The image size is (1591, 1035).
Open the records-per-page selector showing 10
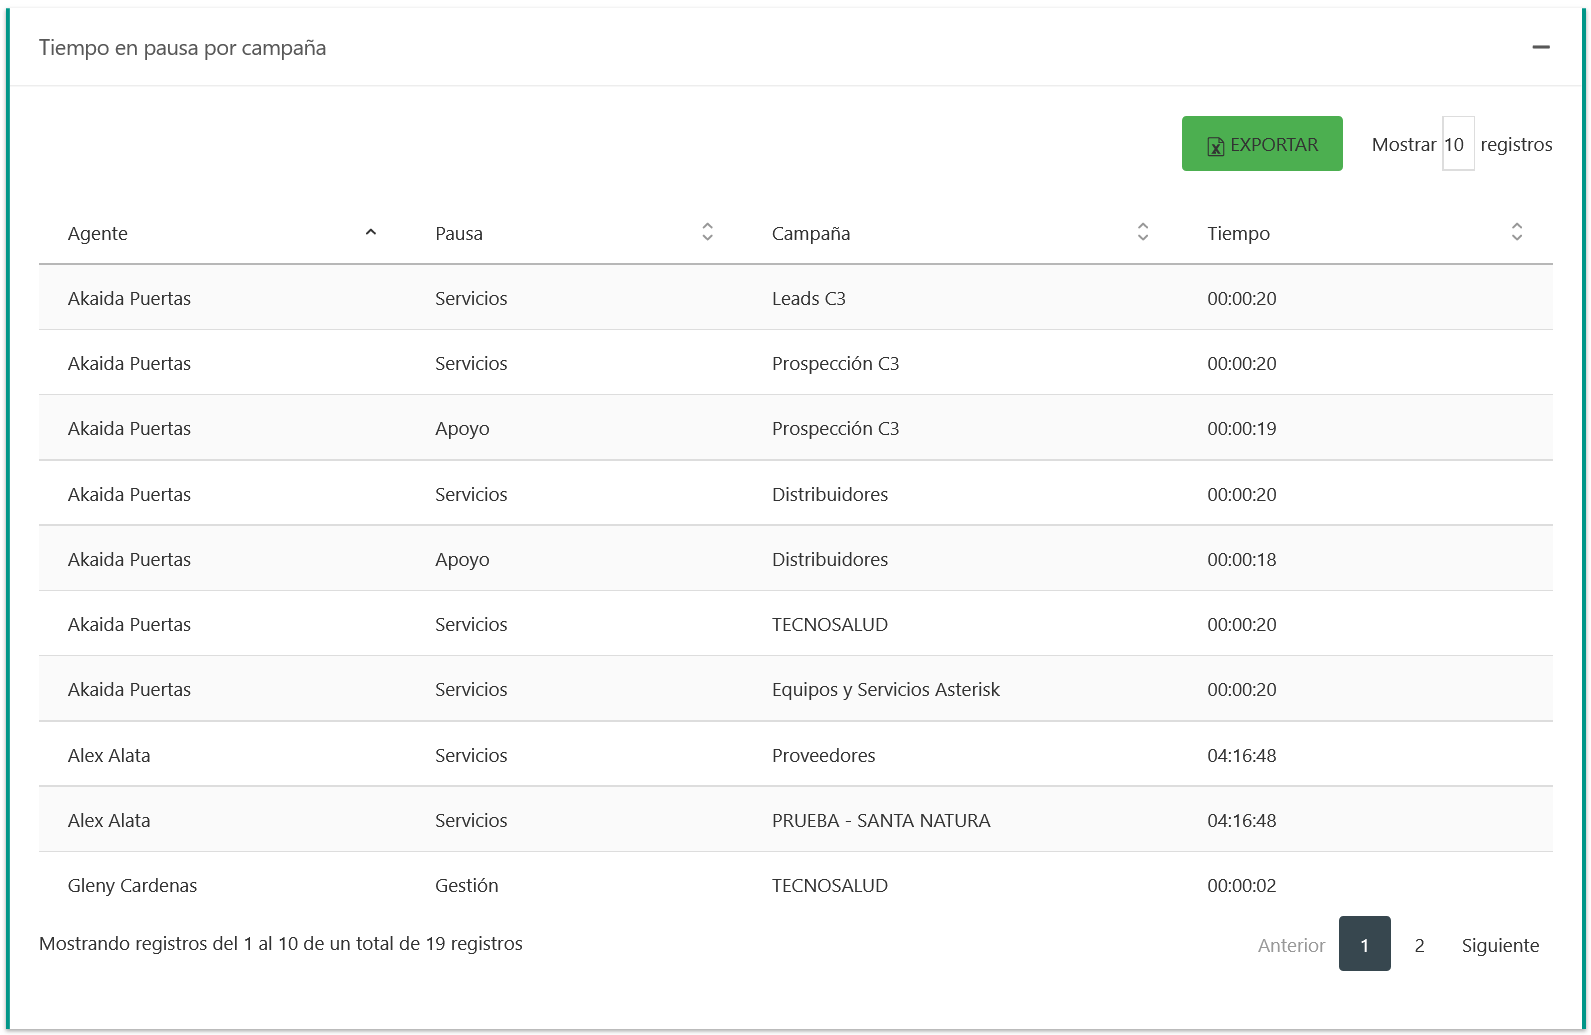coord(1457,144)
